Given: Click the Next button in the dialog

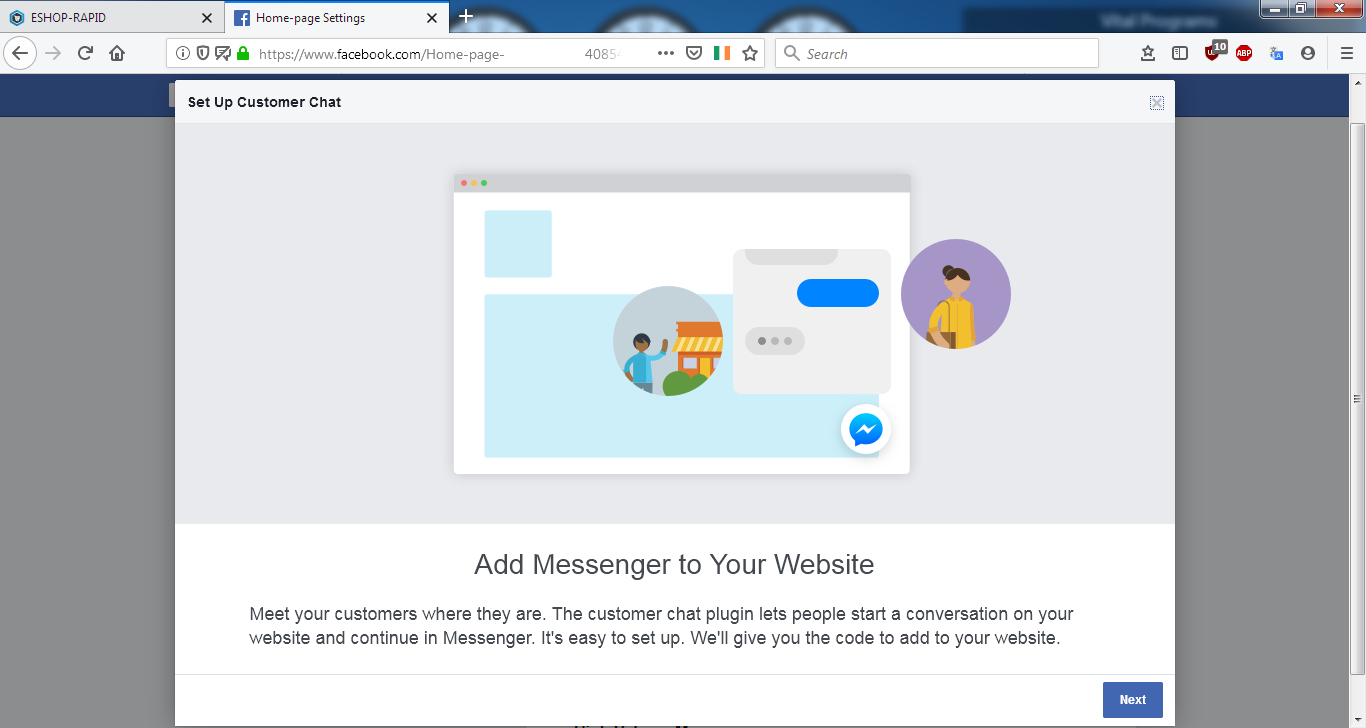Looking at the screenshot, I should 1132,700.
